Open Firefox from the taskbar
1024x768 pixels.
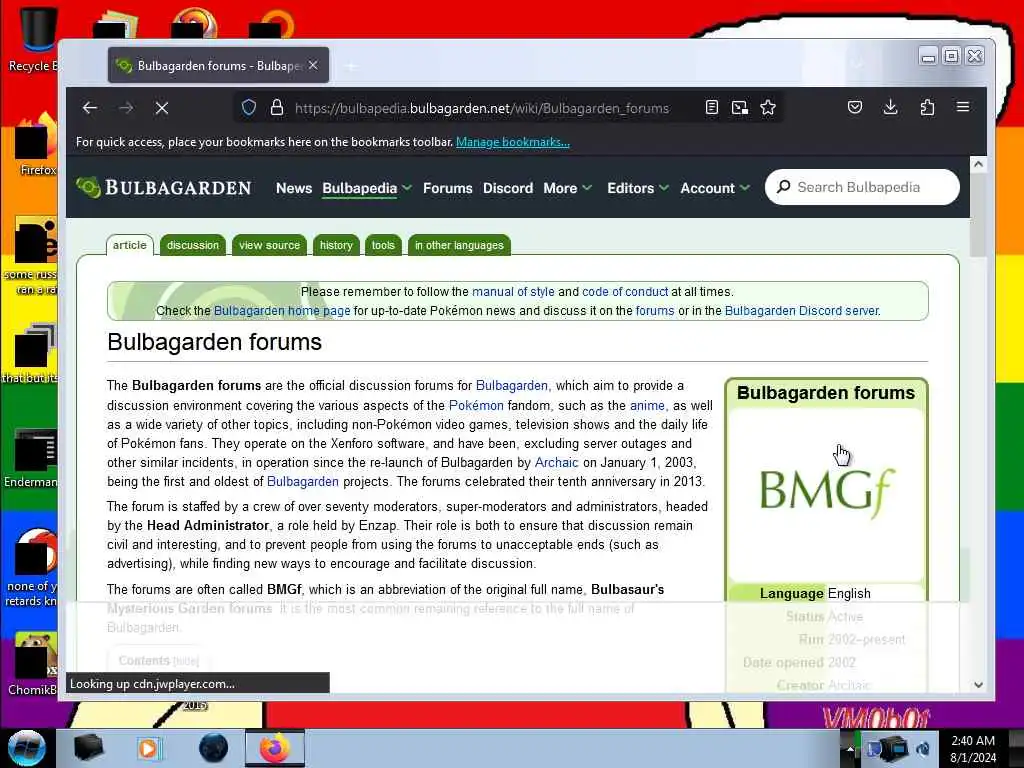click(274, 748)
